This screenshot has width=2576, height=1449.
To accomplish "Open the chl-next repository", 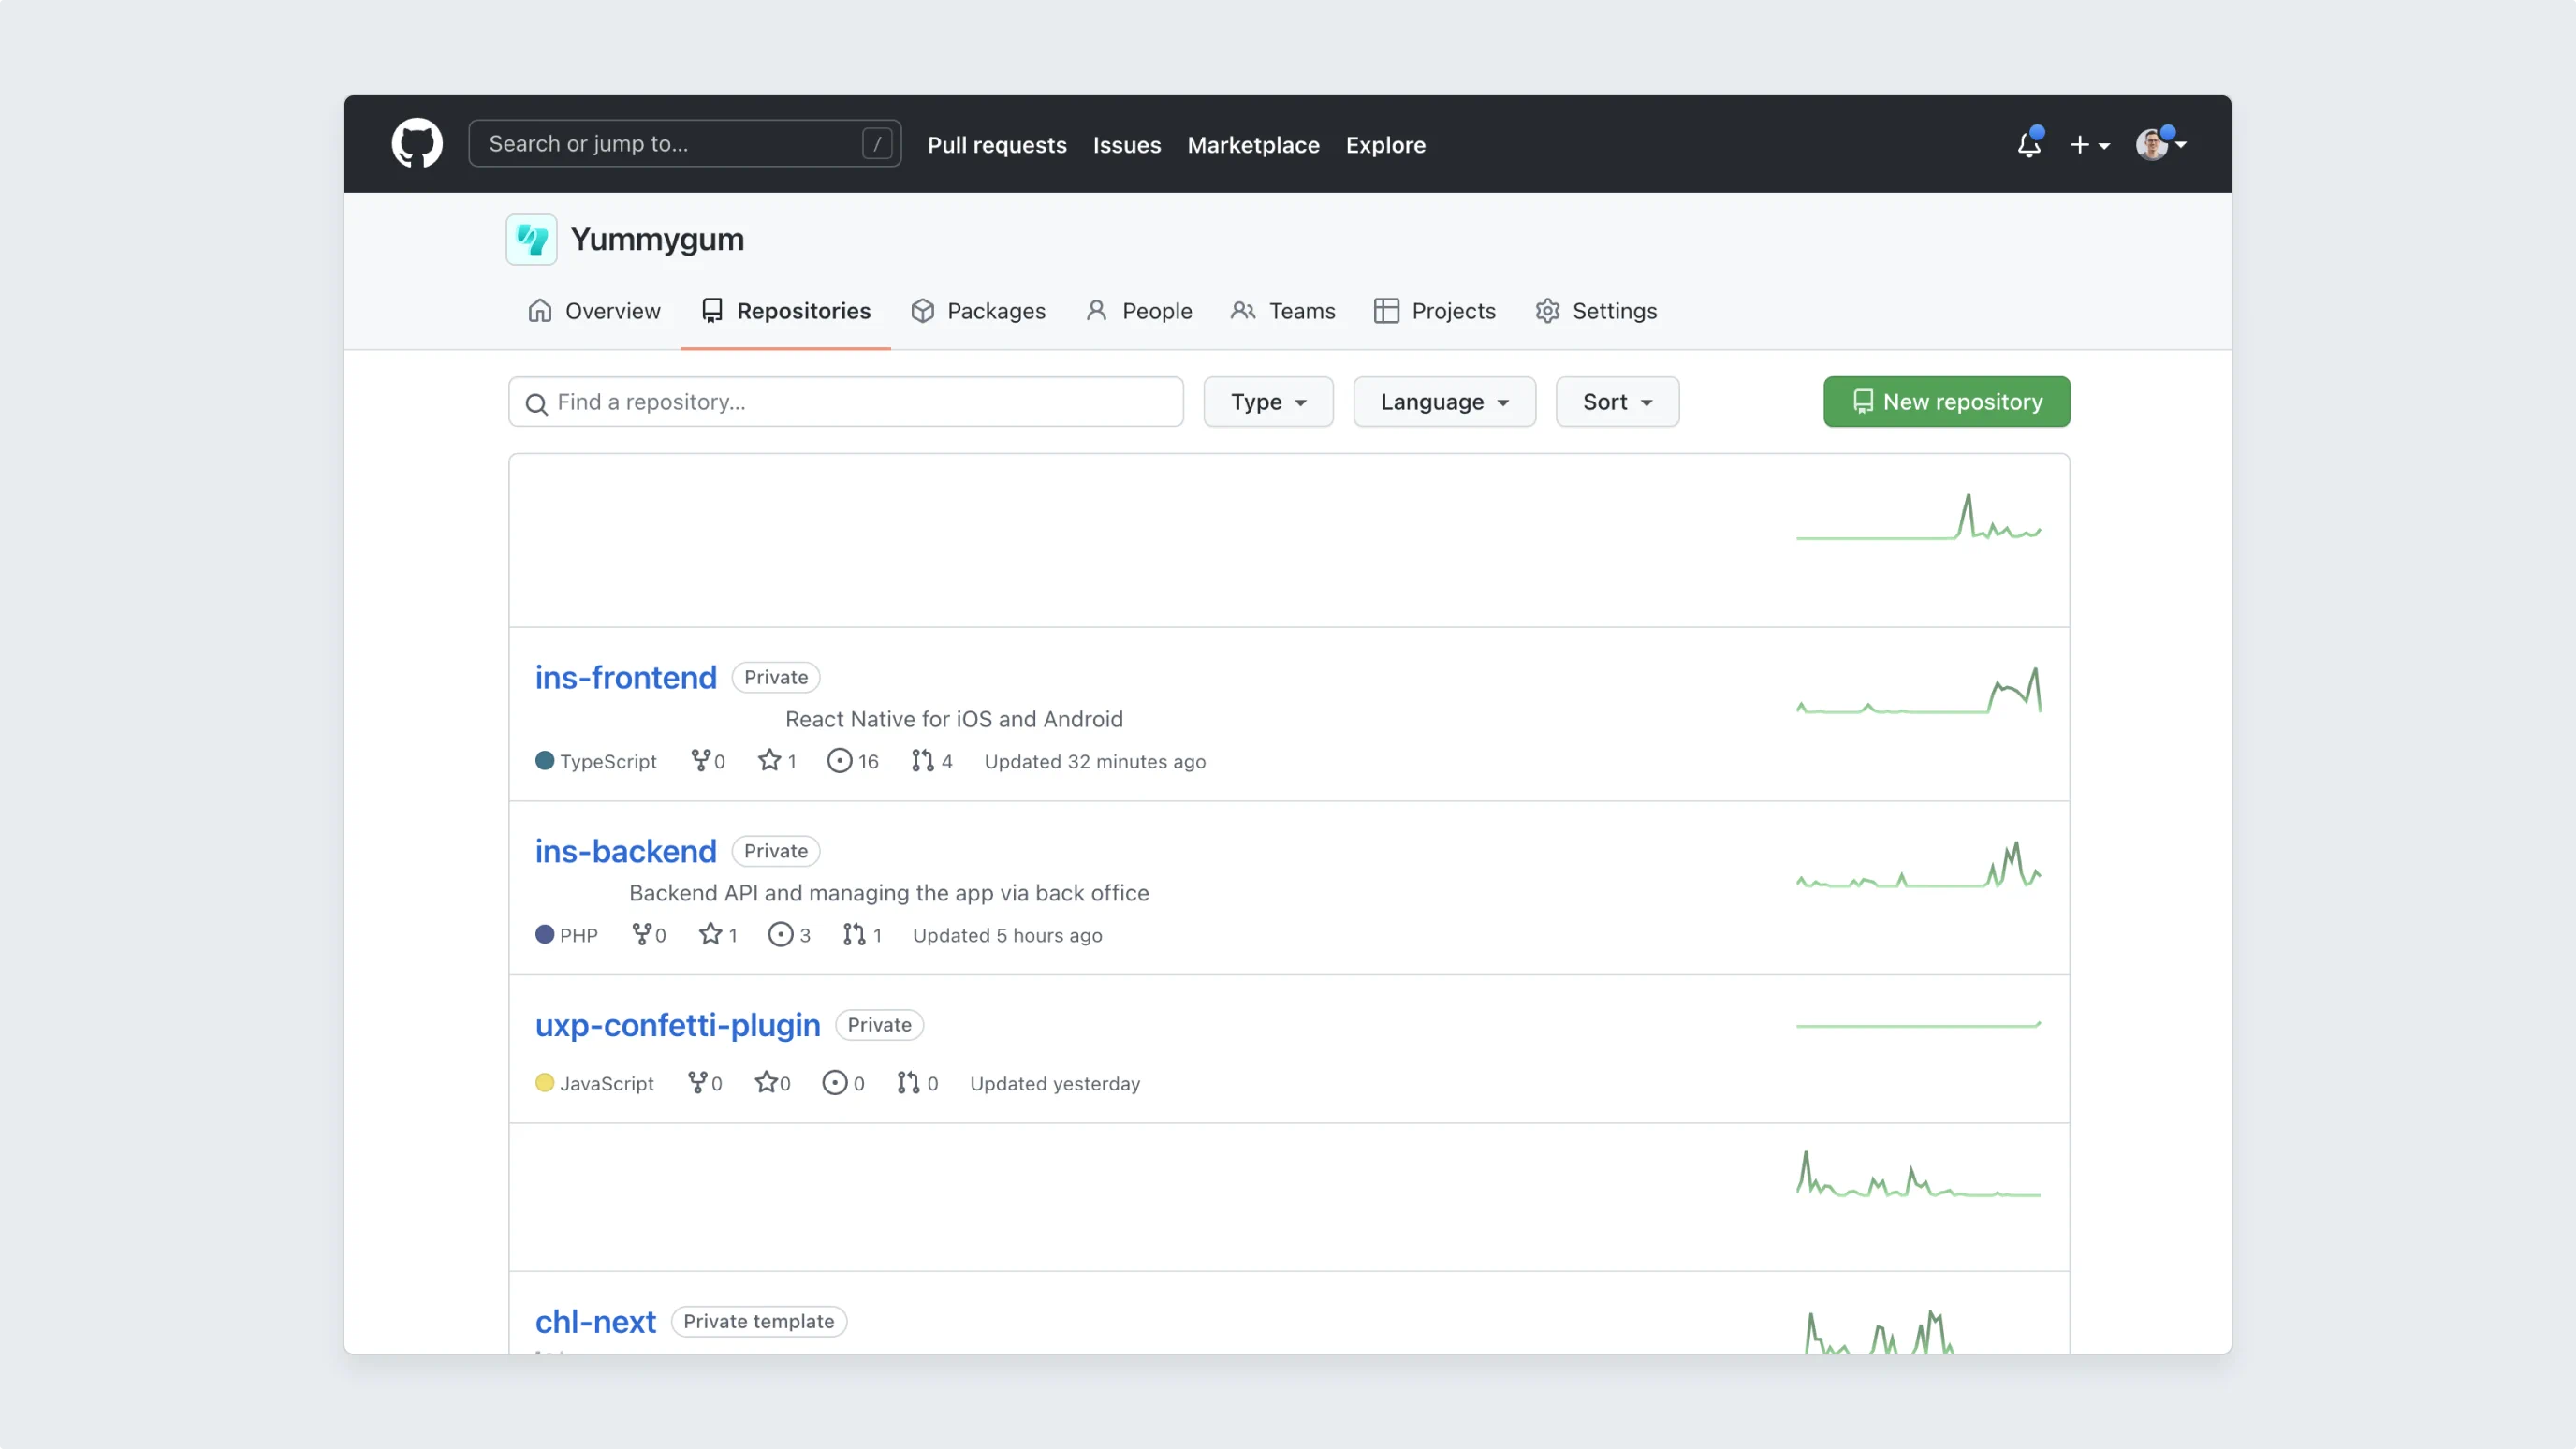I will (x=596, y=1322).
